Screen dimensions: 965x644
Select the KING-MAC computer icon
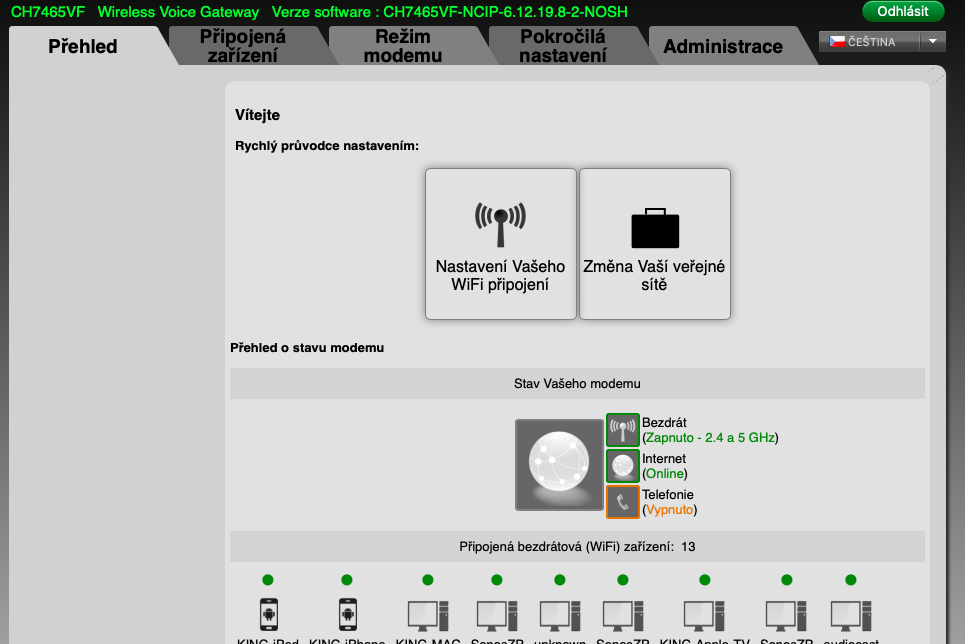coord(427,613)
